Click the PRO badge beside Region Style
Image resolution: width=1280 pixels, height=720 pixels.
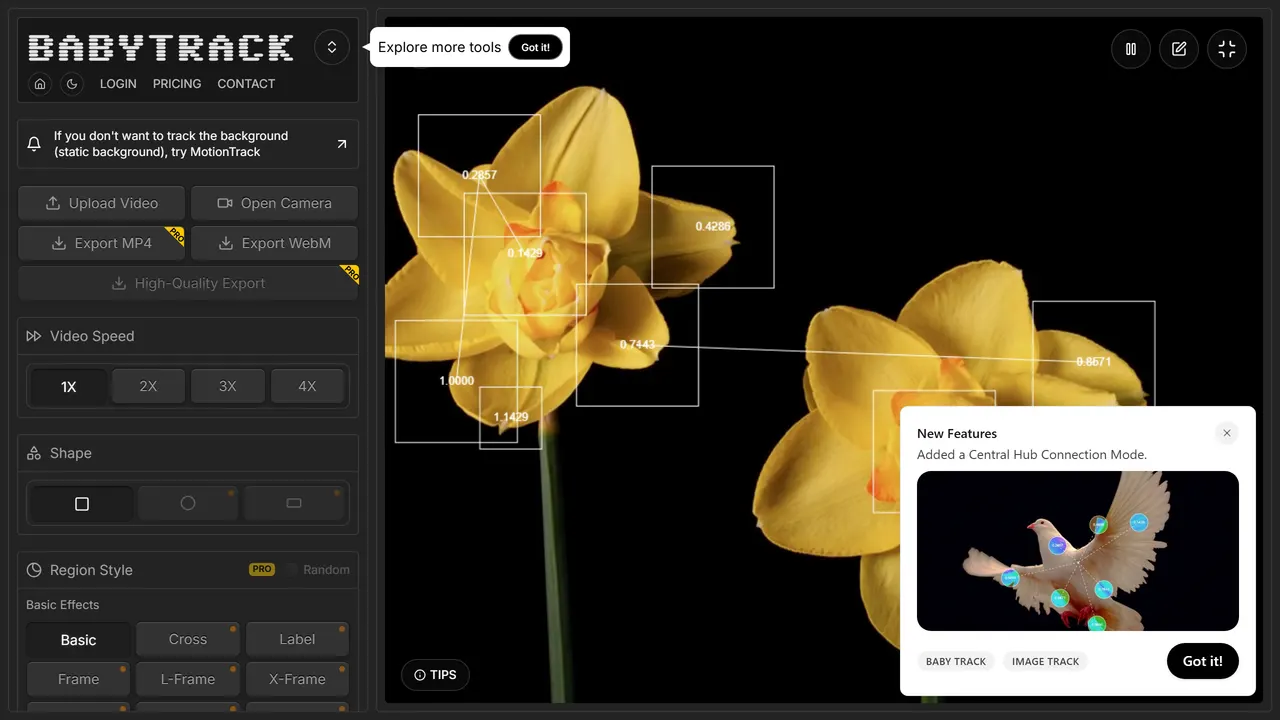click(x=262, y=569)
